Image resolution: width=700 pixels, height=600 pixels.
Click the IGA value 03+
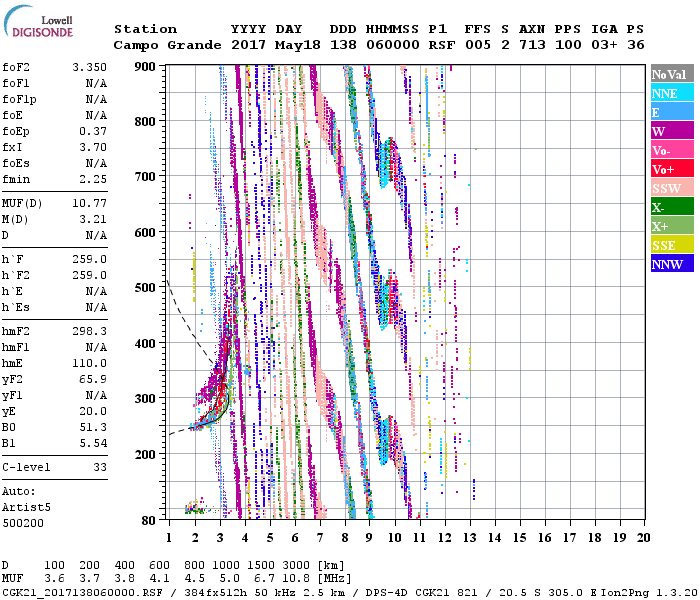point(604,45)
